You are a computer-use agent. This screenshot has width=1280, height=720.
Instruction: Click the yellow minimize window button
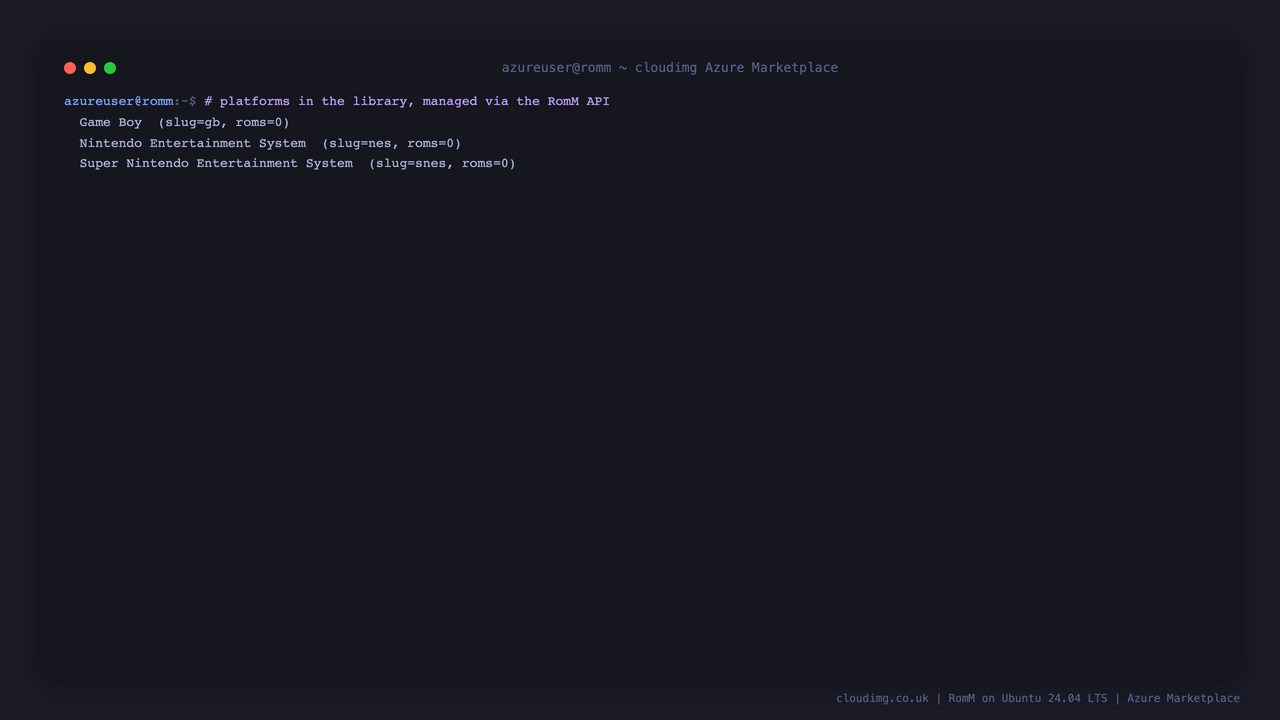[90, 68]
